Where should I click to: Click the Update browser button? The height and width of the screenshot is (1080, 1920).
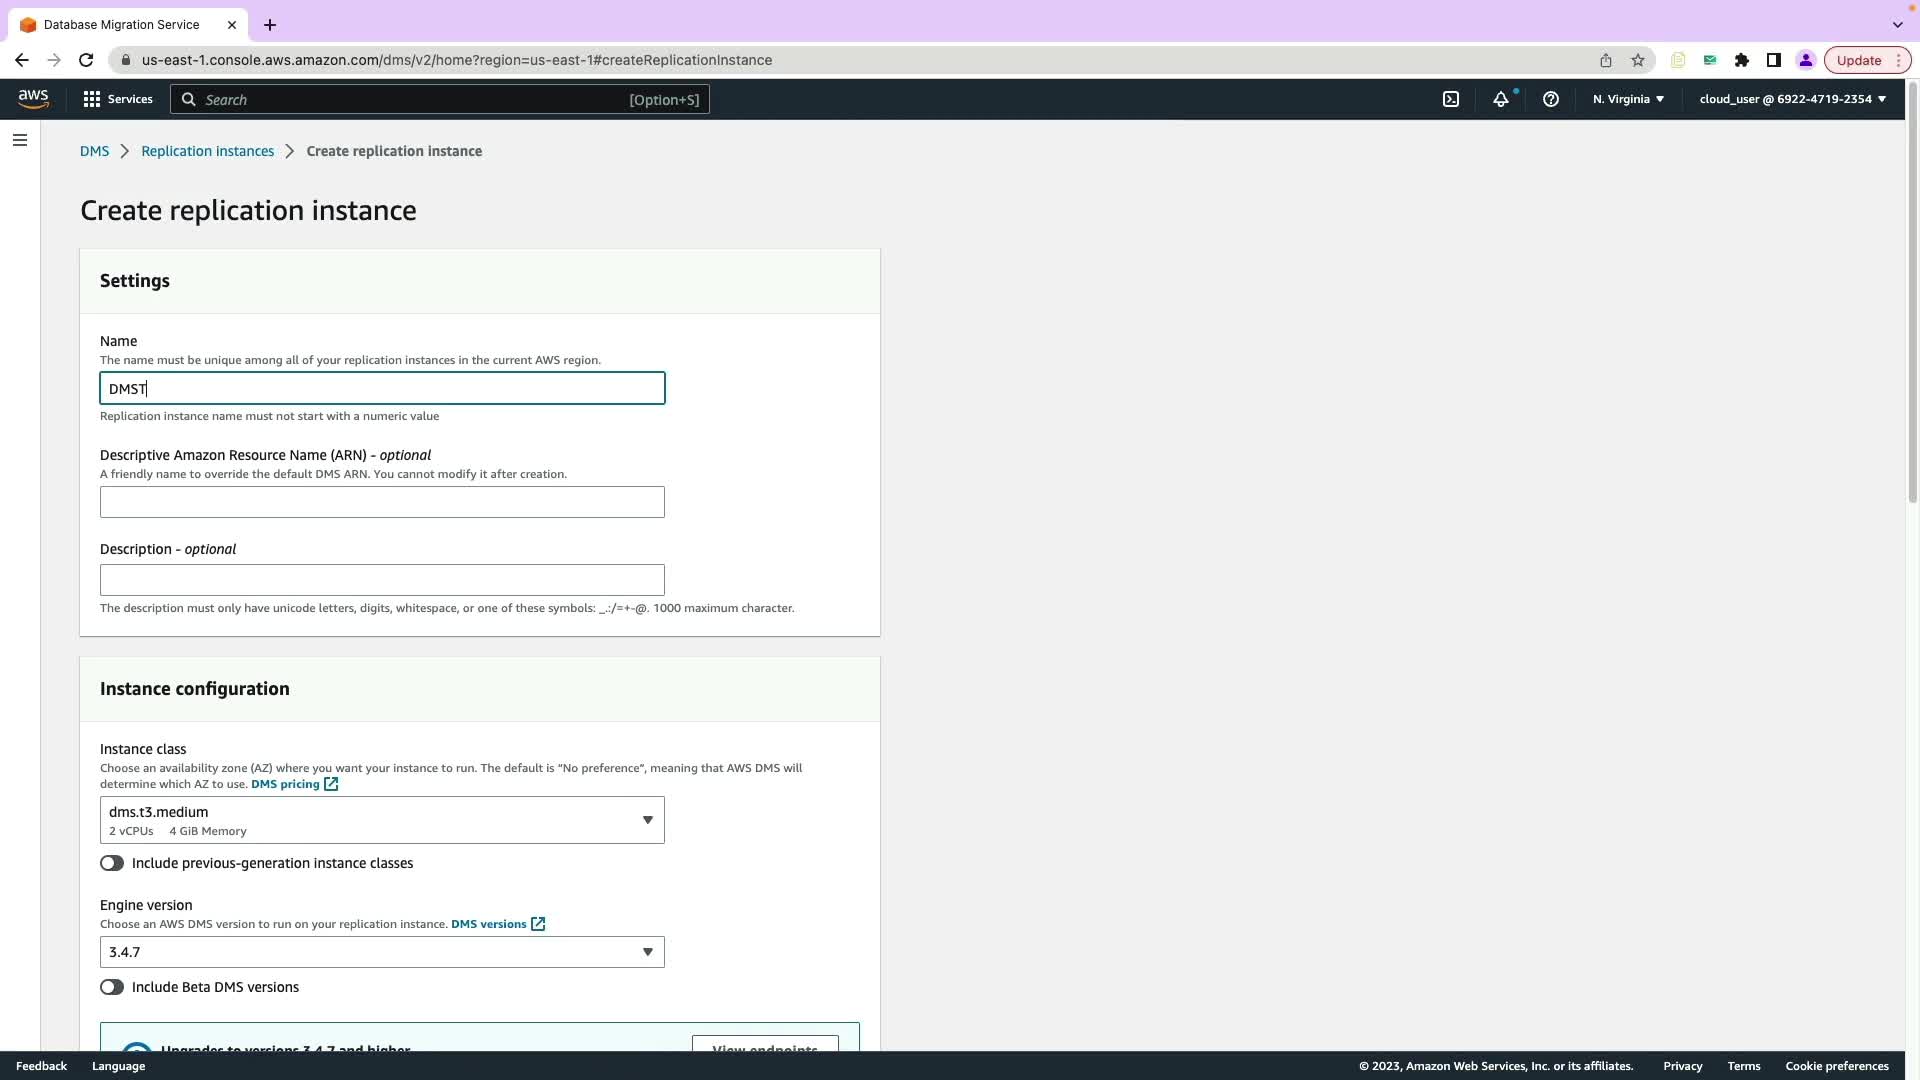(x=1859, y=60)
